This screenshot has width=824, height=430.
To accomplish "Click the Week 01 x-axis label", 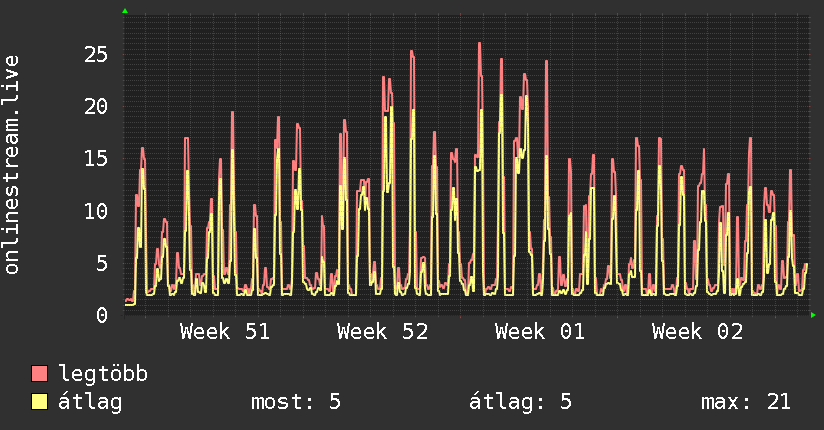I will [540, 332].
